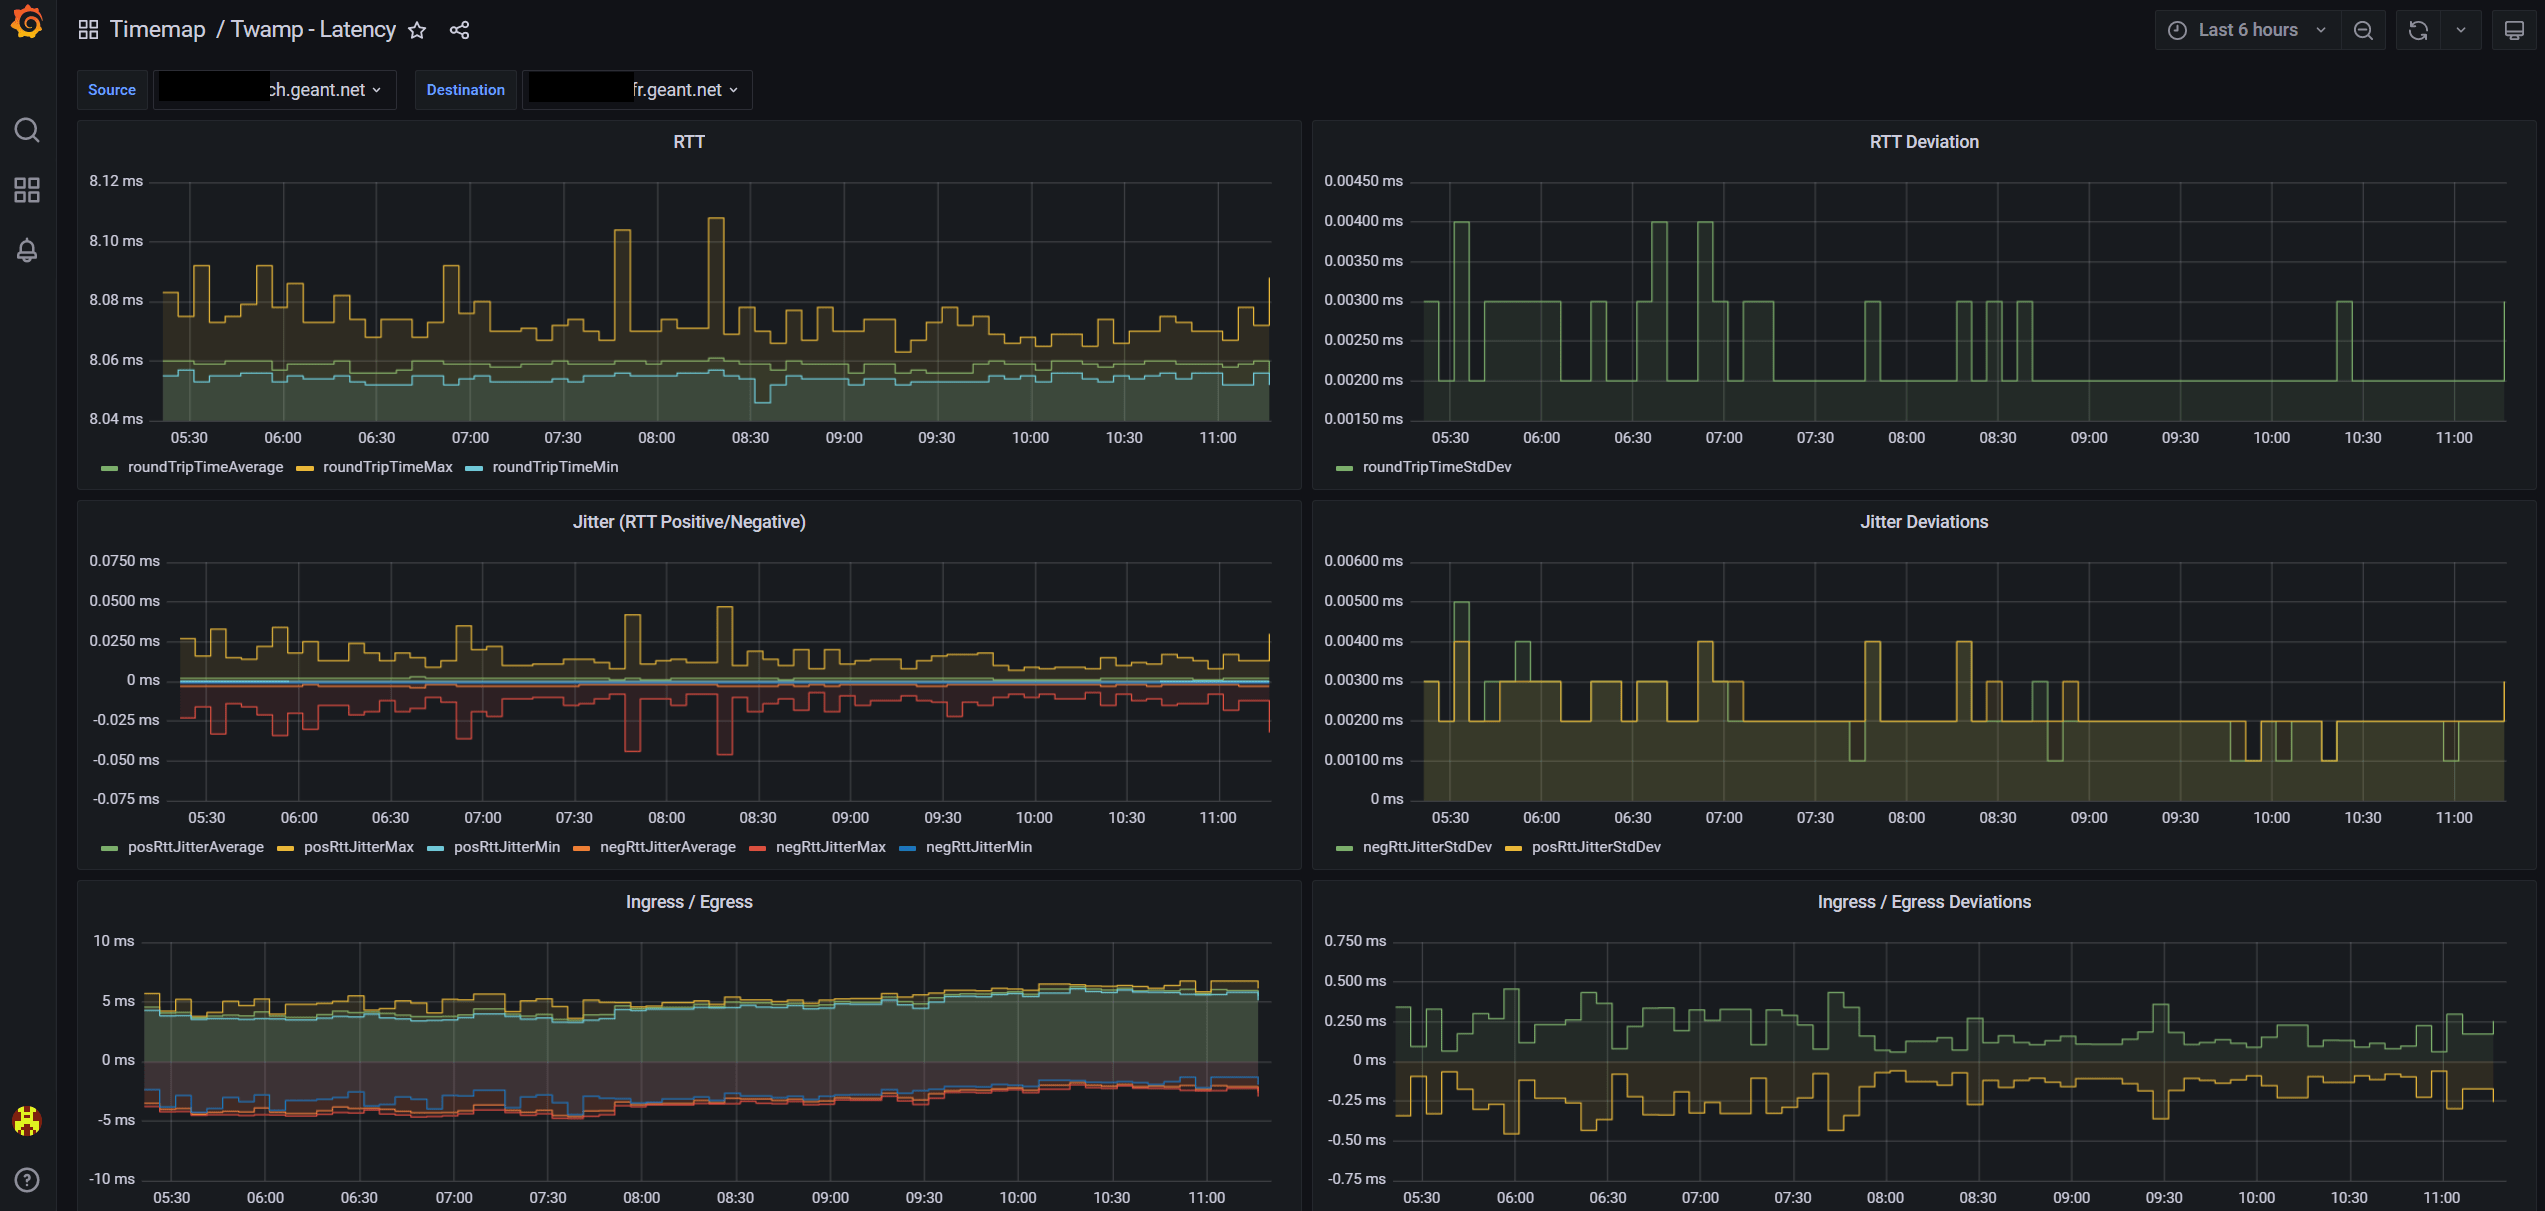Image resolution: width=2545 pixels, height=1211 pixels.
Task: Open the Dashboards grid icon in sidebar
Action: [x=27, y=190]
